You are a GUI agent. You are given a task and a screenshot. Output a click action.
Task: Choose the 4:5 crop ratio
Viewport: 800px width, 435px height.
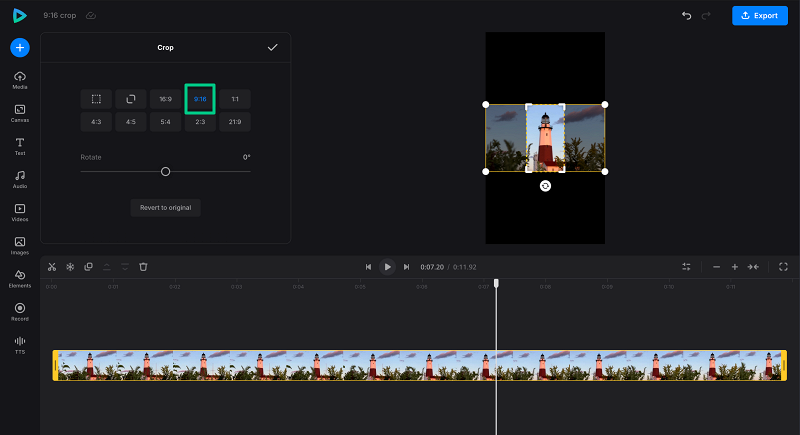tap(131, 122)
